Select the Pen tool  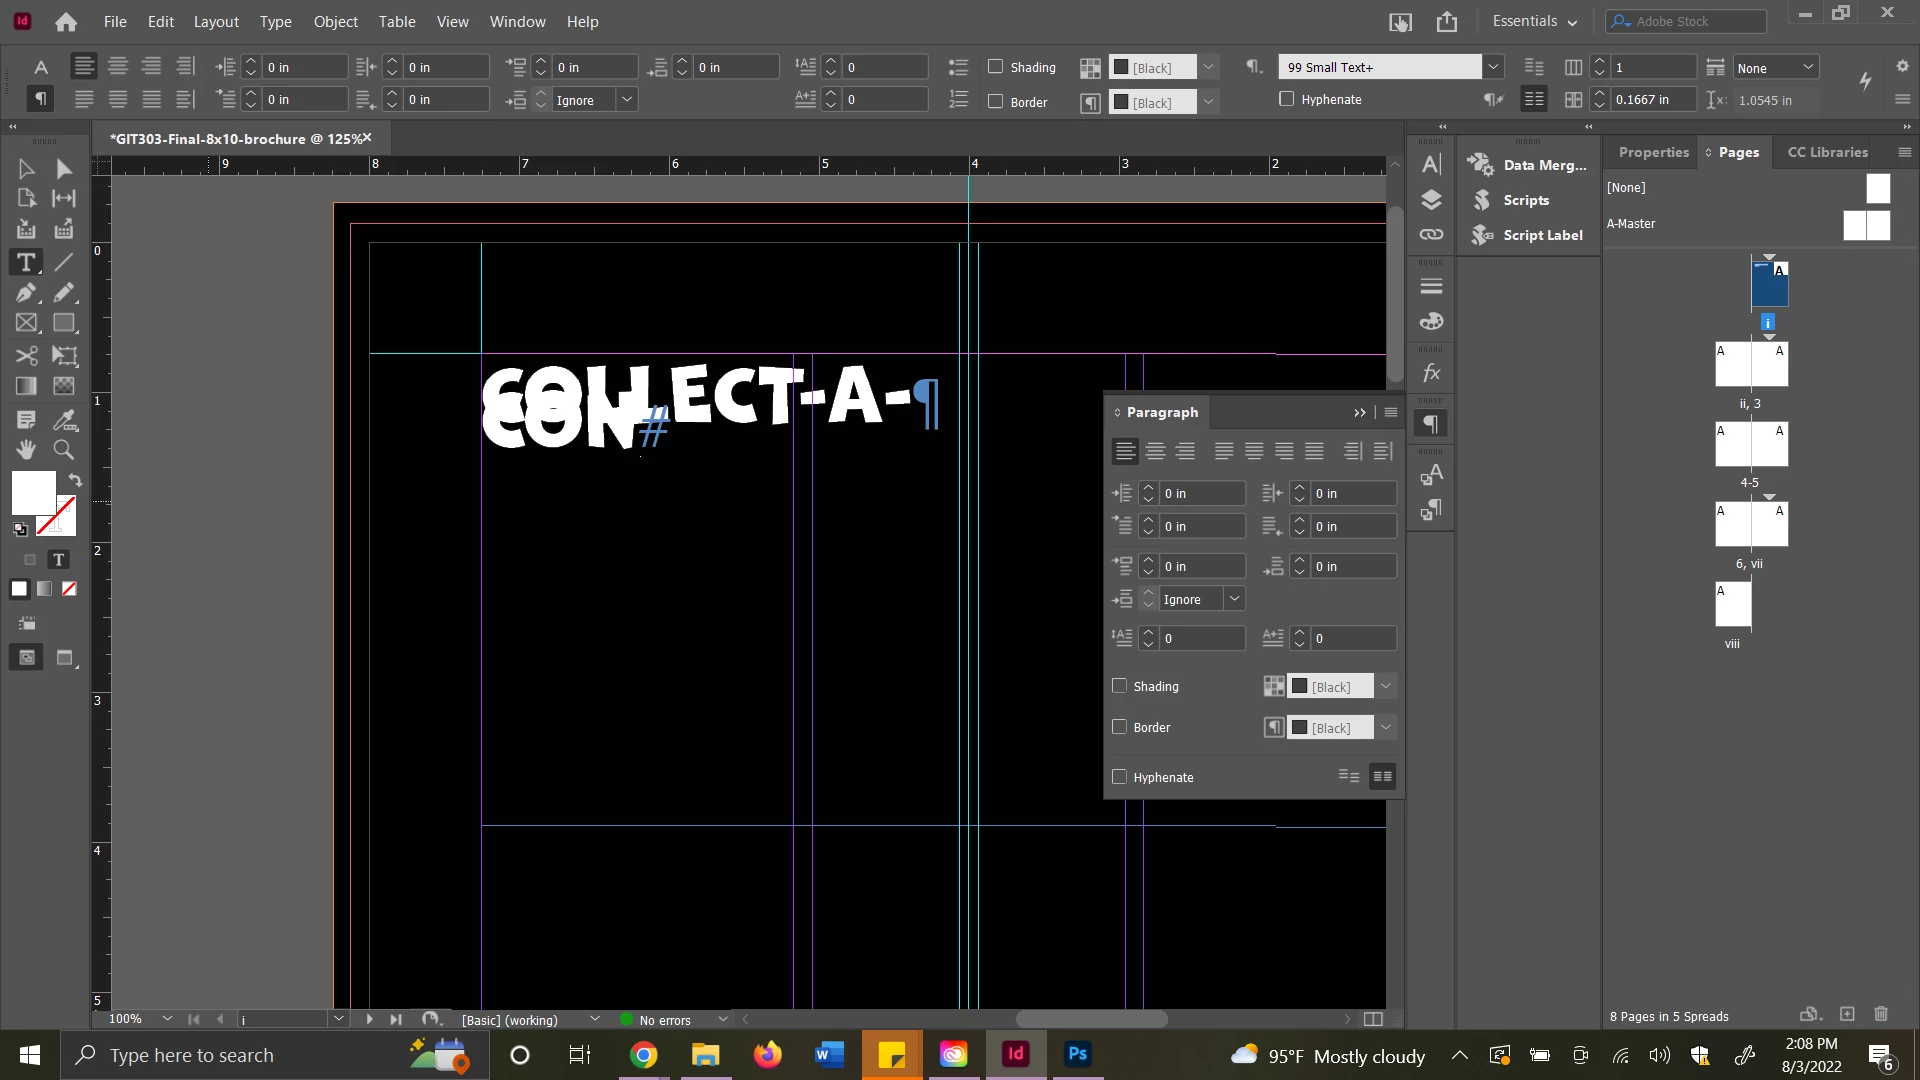26,293
